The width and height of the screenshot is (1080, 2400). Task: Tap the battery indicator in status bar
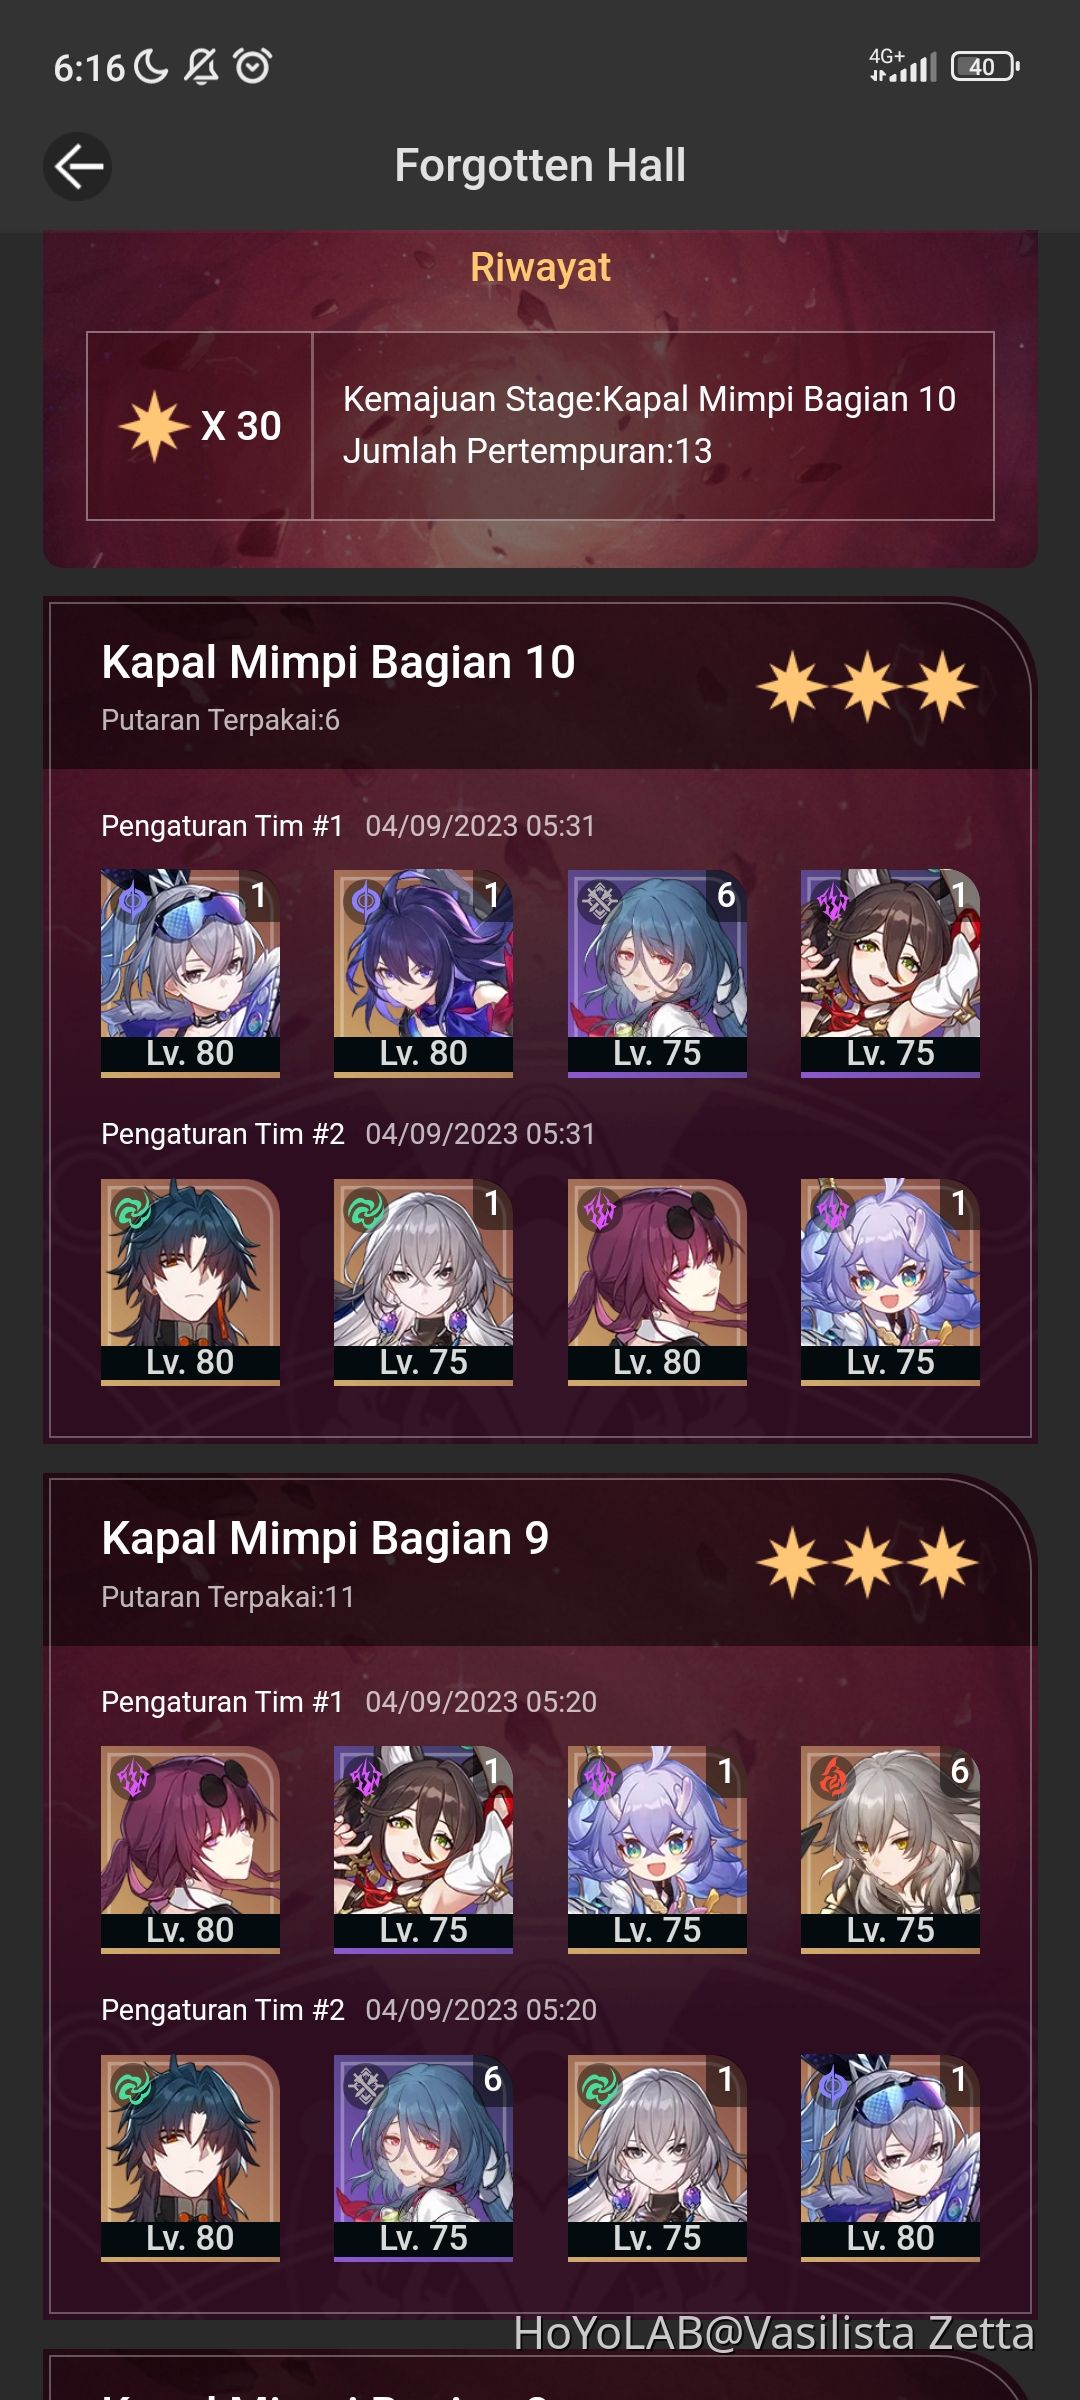point(985,66)
